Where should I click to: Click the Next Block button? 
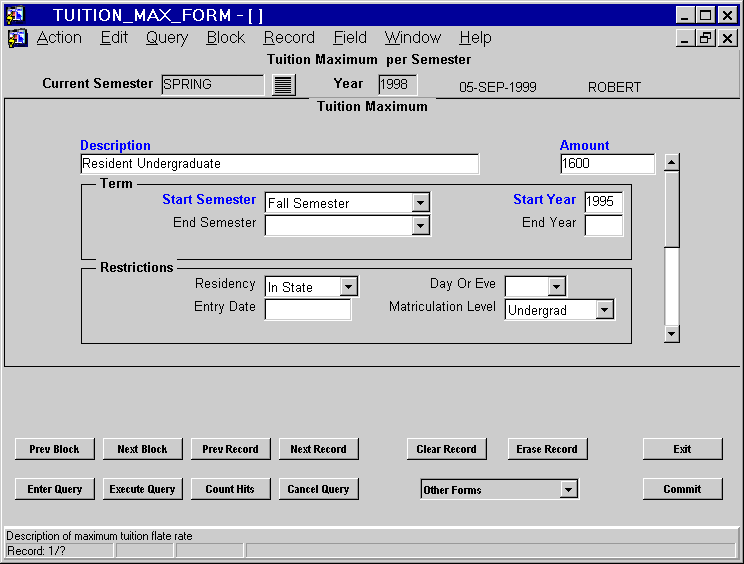point(142,449)
